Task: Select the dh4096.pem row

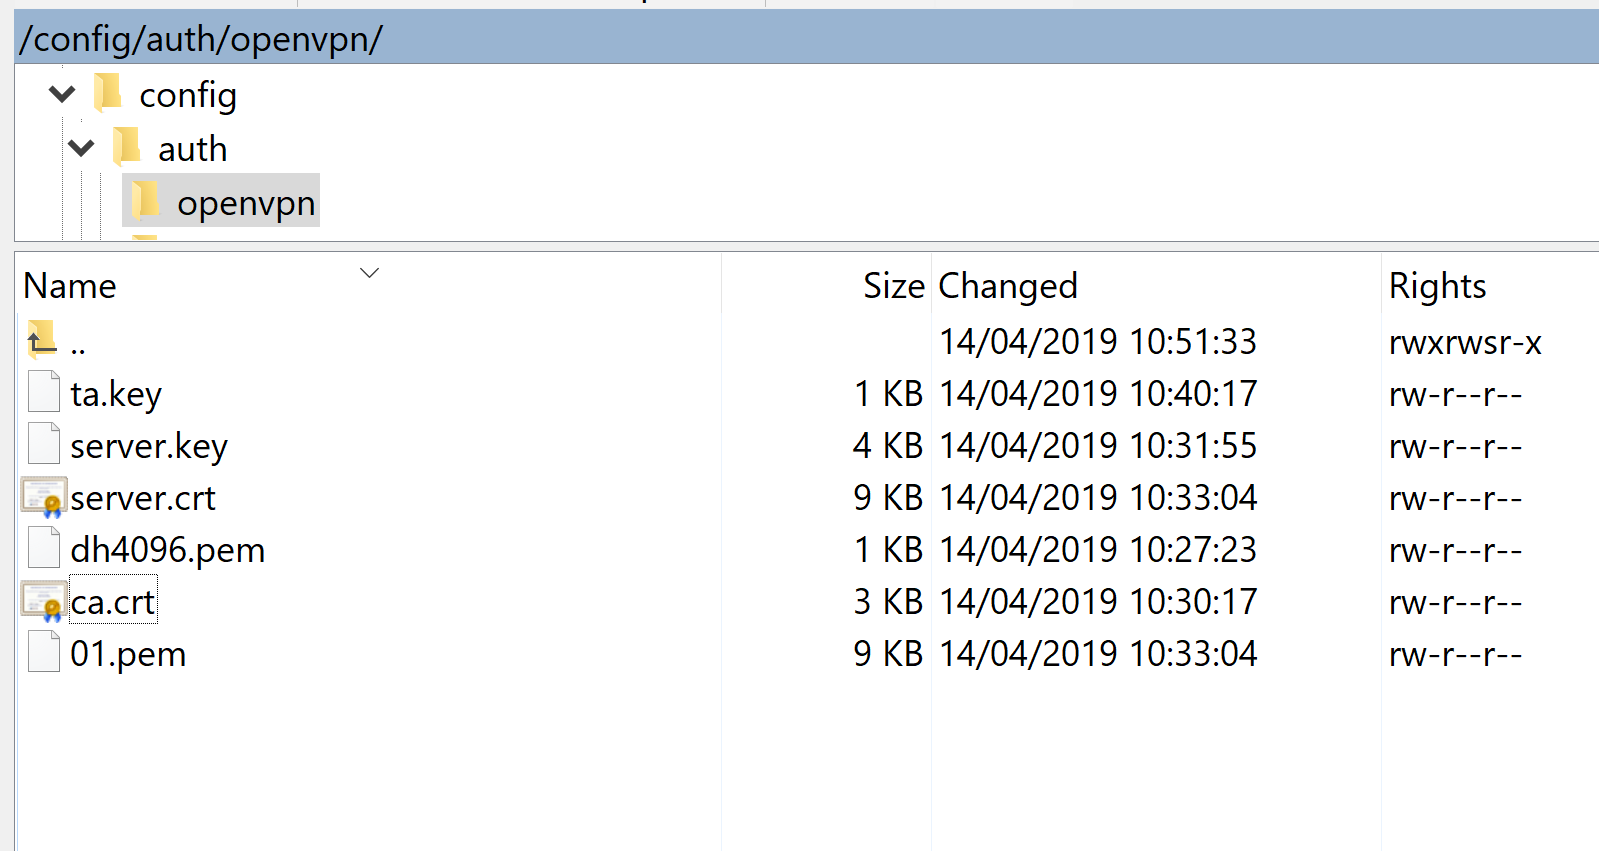Action: (168, 549)
